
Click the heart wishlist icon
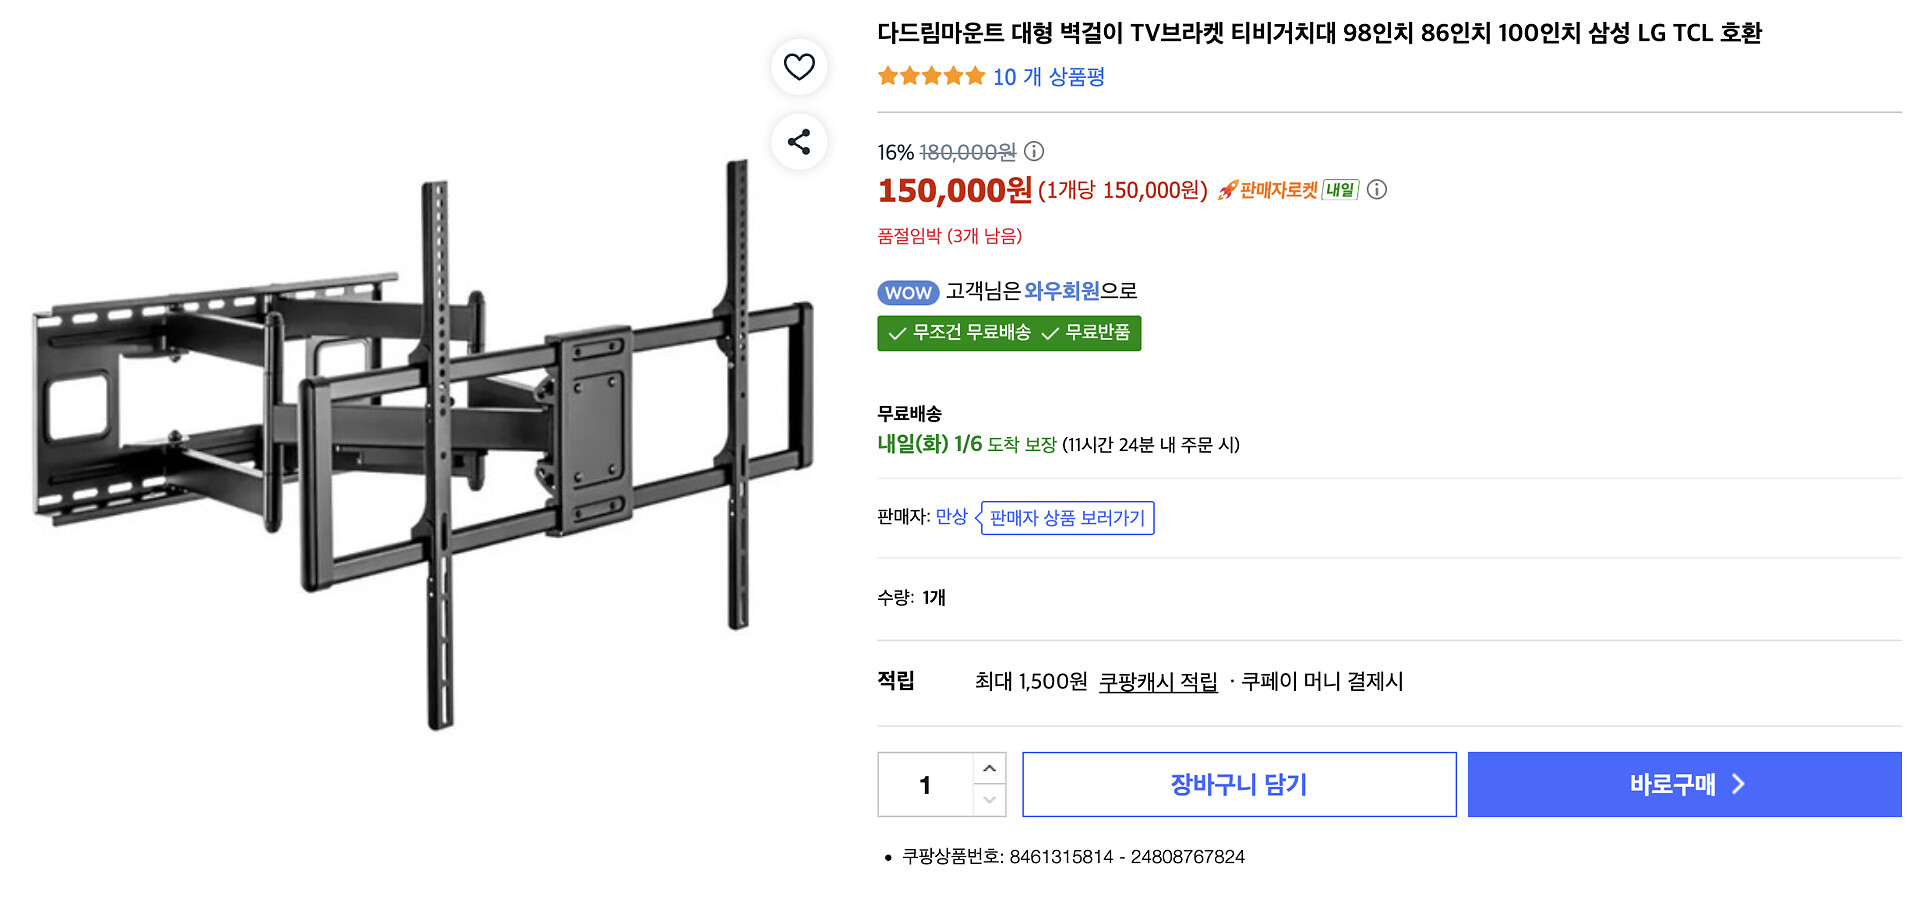pos(799,67)
